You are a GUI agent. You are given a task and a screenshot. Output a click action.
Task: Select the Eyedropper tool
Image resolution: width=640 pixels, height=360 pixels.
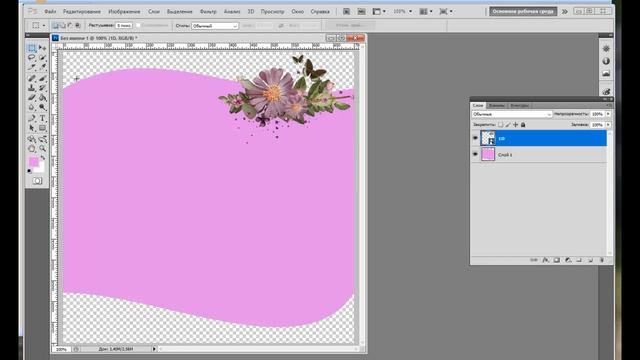[x=42, y=67]
